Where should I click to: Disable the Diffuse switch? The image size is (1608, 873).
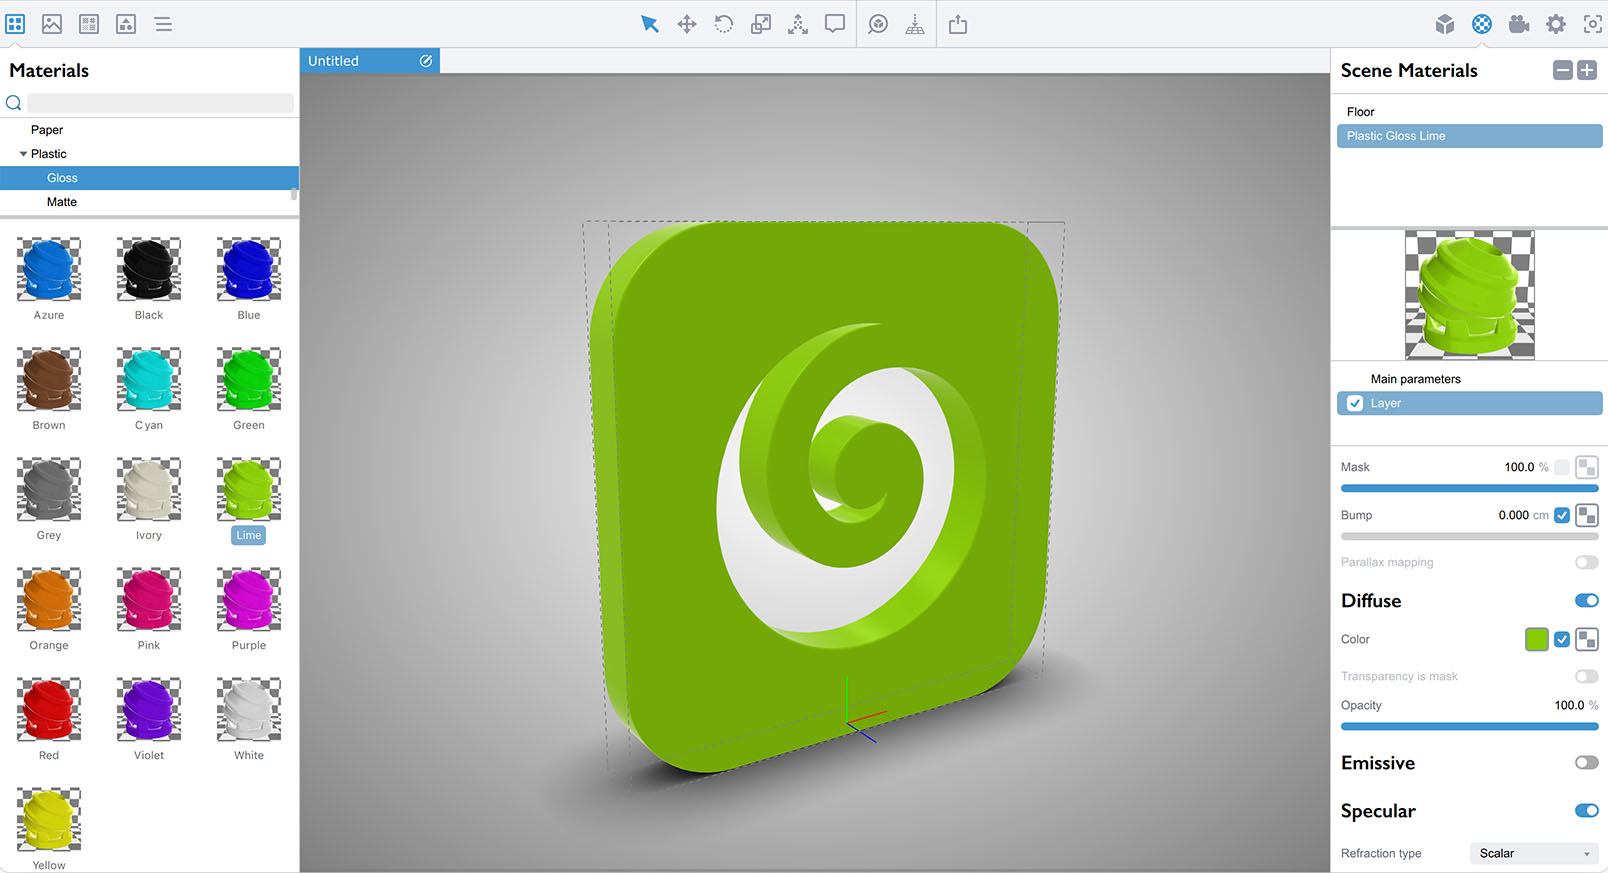[1587, 600]
